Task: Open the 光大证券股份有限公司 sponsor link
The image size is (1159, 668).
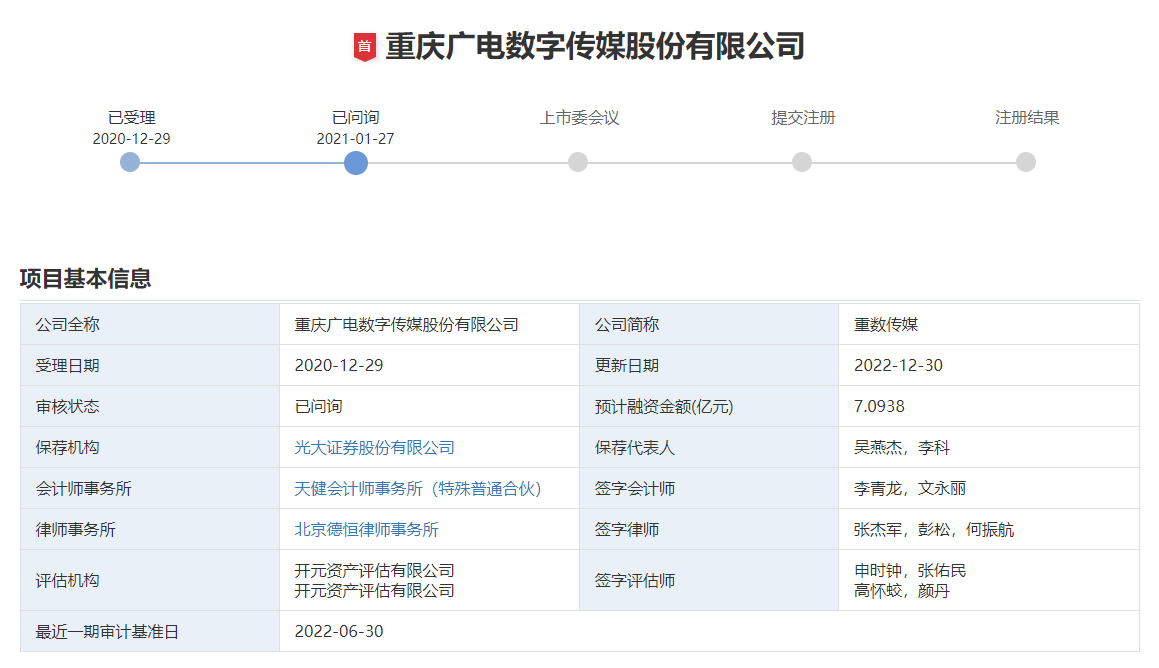Action: tap(375, 448)
